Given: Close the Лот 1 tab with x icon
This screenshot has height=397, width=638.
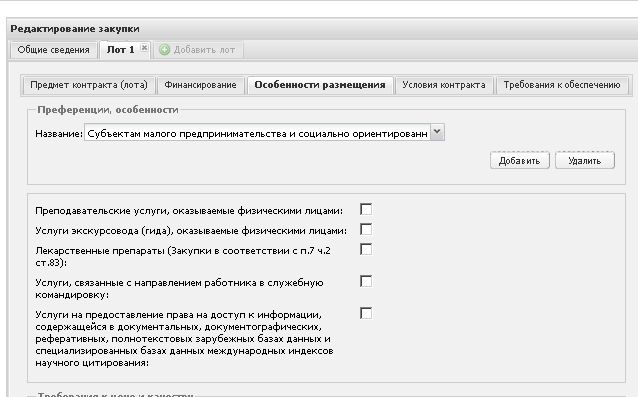Looking at the screenshot, I should (144, 48).
